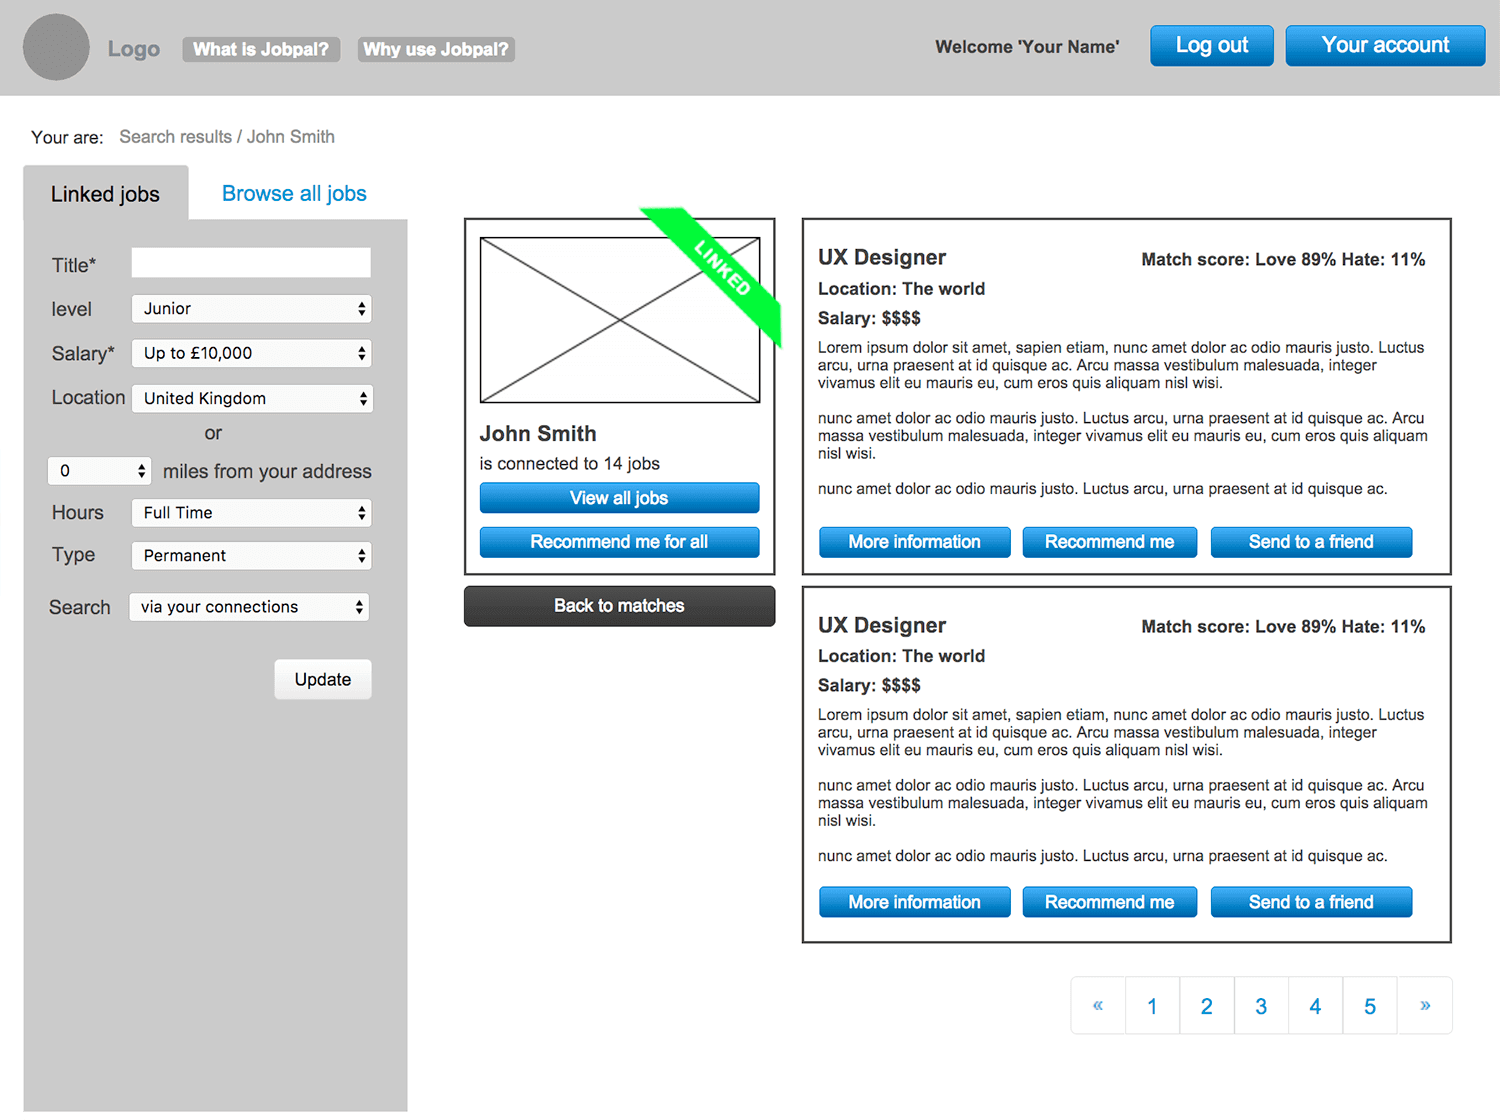Open the level dropdown showing Junior

point(251,309)
